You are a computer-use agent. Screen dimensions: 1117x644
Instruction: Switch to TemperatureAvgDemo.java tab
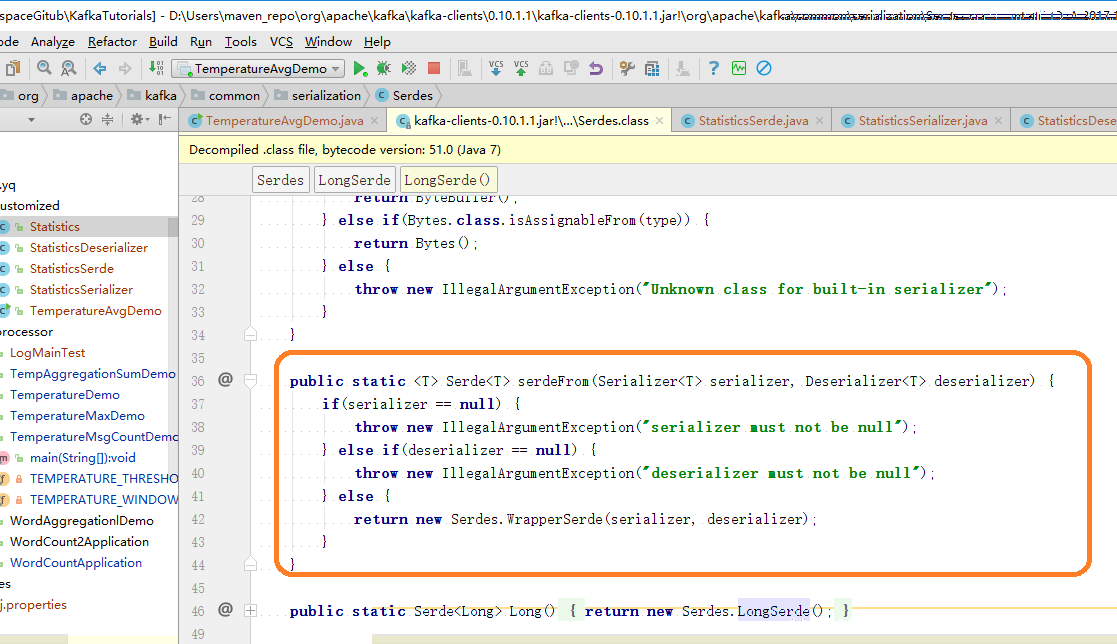tap(284, 120)
